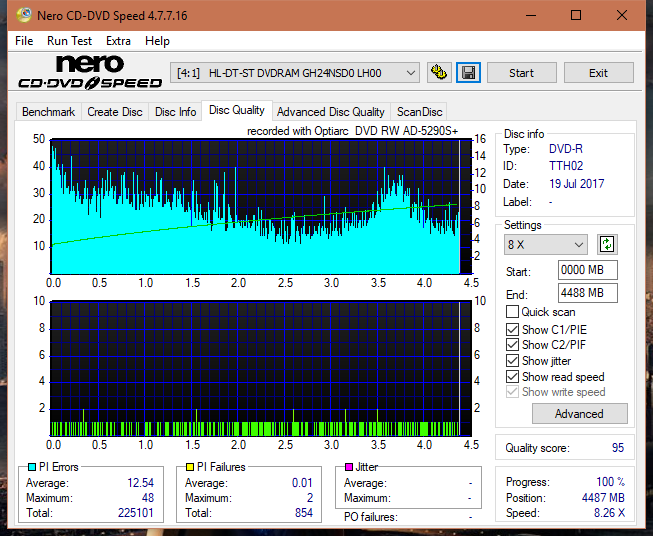Uncheck Show C2/PIF option
This screenshot has height=536, width=653.
coord(512,344)
